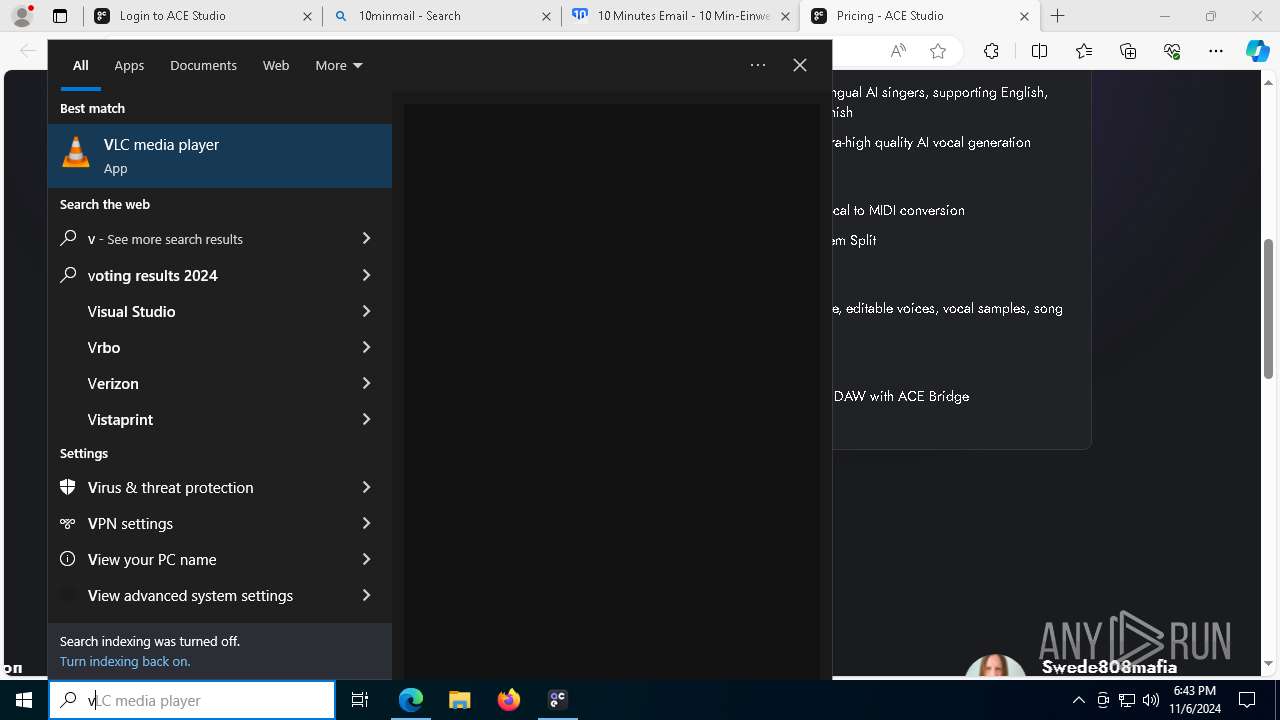Open View advanced system settings result
Viewport: 1280px width, 720px height.
(195, 595)
